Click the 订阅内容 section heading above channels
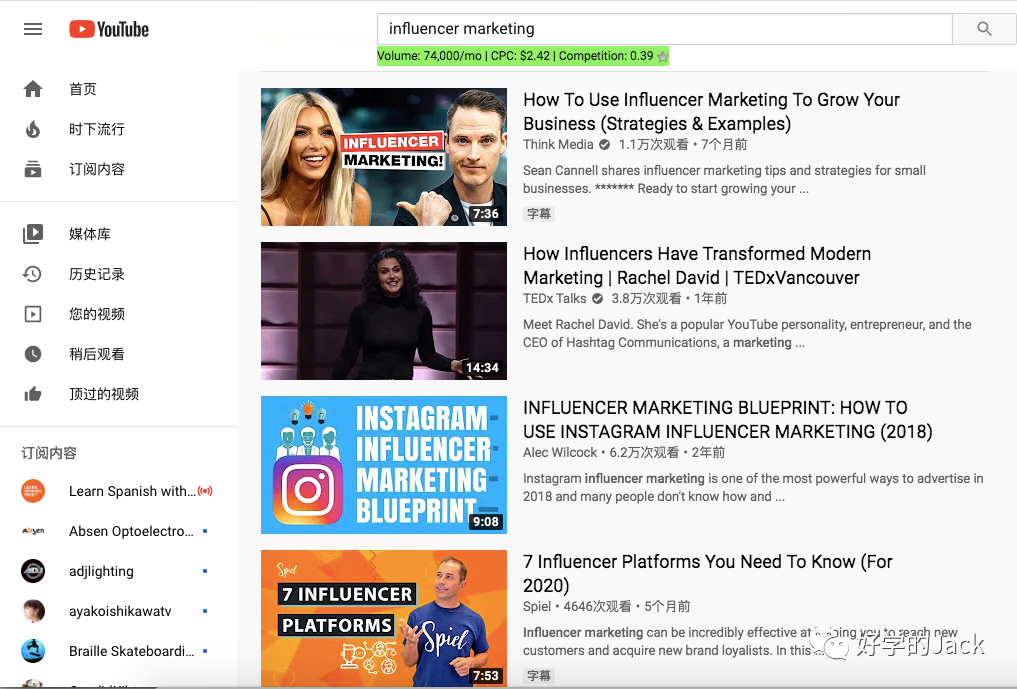Screen dimensions: 1017x689 pyautogui.click(x=49, y=453)
